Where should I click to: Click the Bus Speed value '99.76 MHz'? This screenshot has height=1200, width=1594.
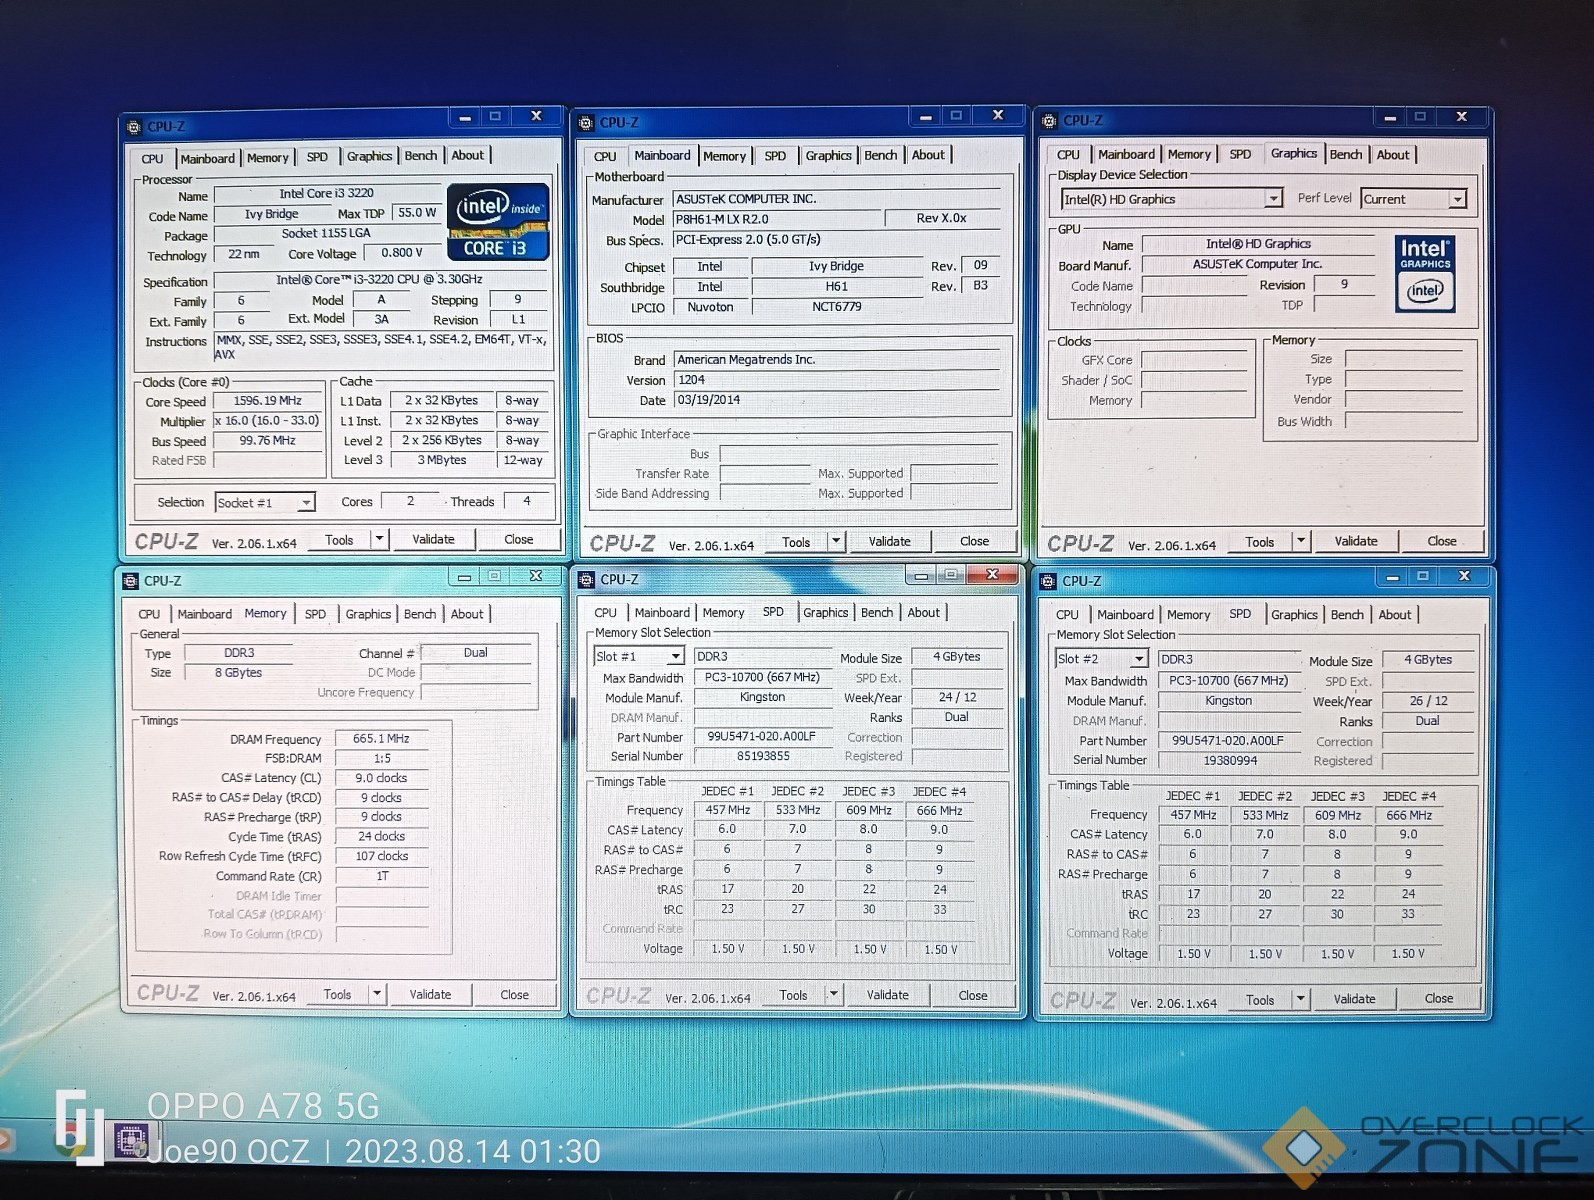click(267, 441)
